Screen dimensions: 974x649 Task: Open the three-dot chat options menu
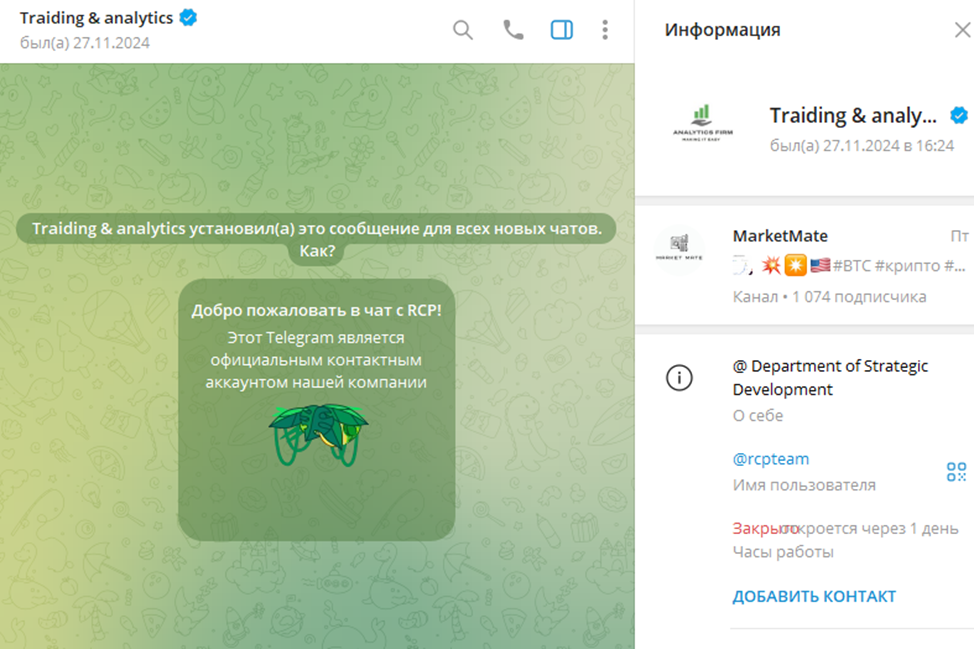[605, 30]
